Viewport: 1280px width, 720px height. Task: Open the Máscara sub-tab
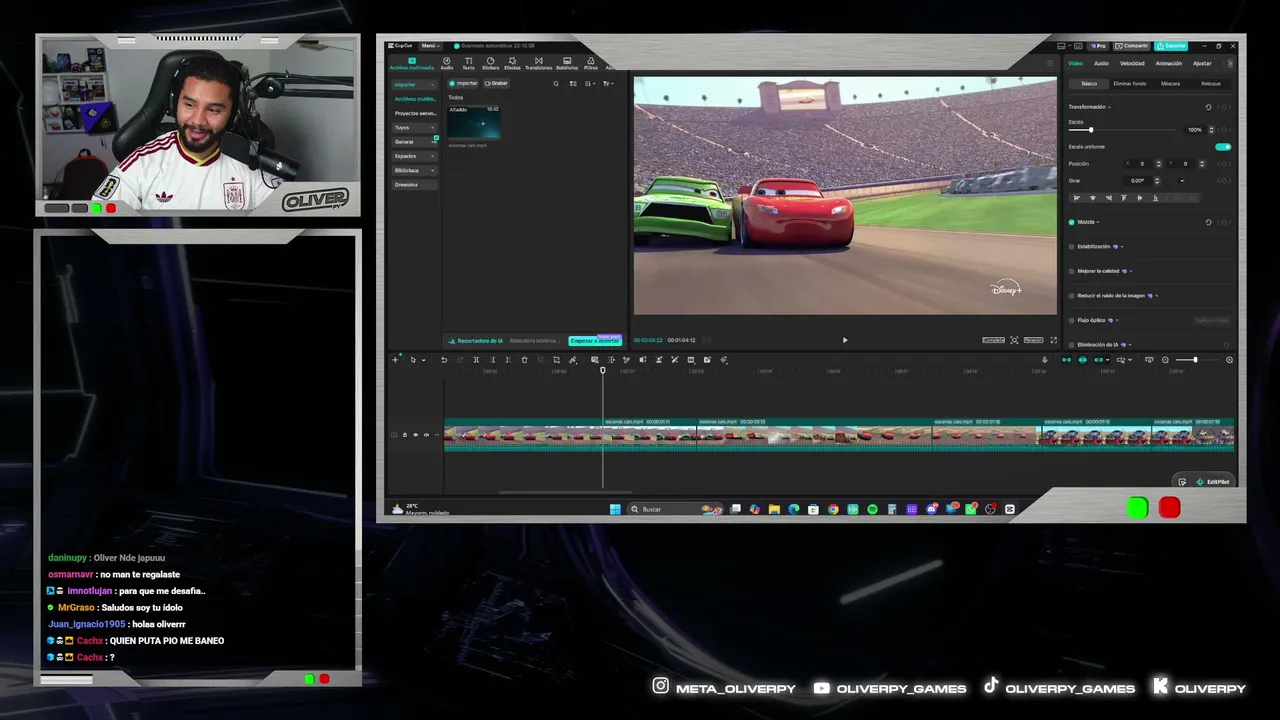pyautogui.click(x=1170, y=84)
